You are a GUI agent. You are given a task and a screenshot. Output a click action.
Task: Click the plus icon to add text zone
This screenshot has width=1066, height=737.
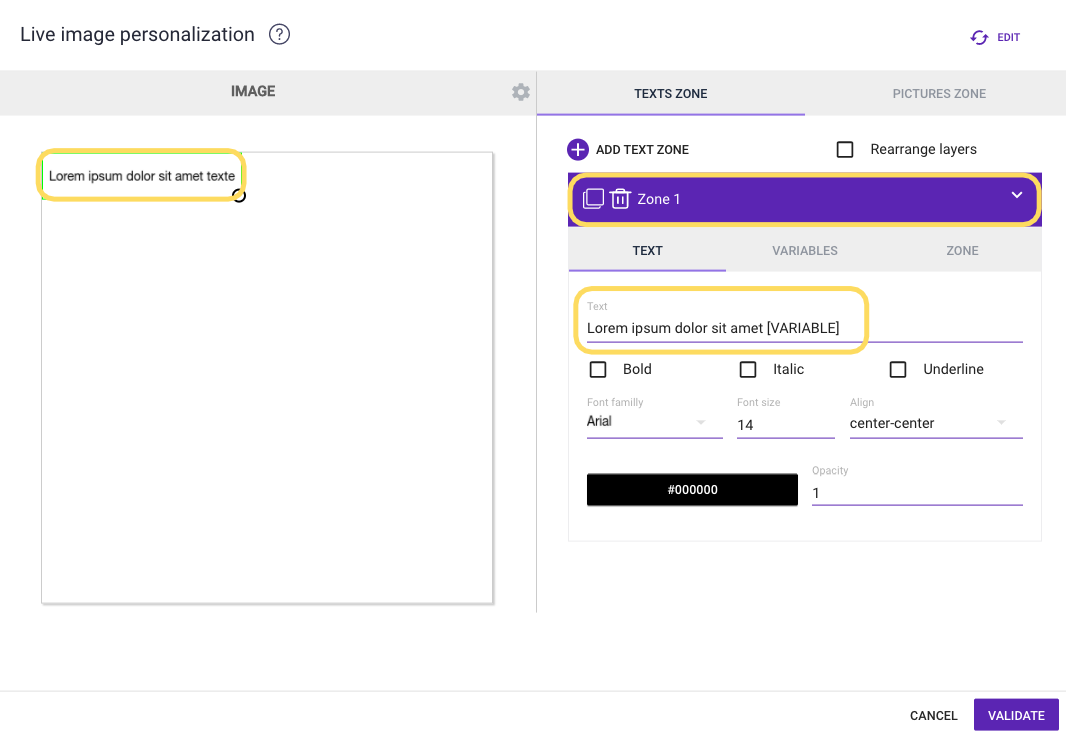point(578,150)
